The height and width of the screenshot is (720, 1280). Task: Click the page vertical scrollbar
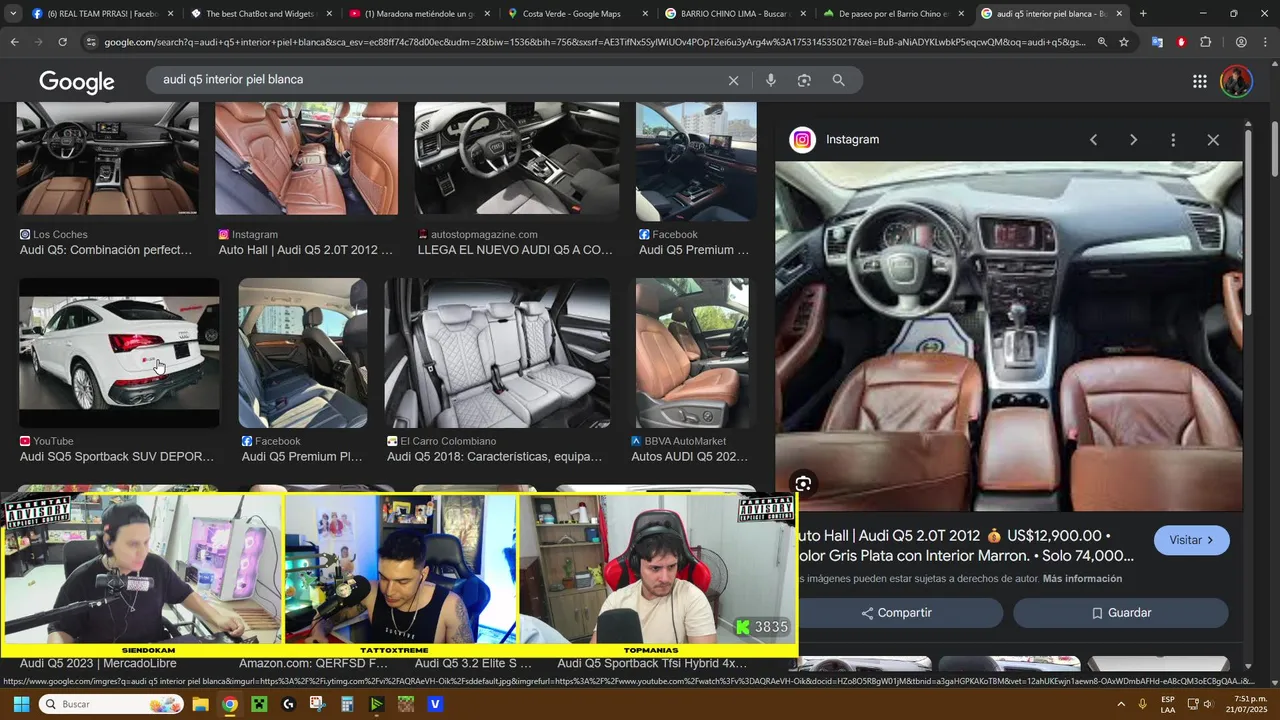1275,150
